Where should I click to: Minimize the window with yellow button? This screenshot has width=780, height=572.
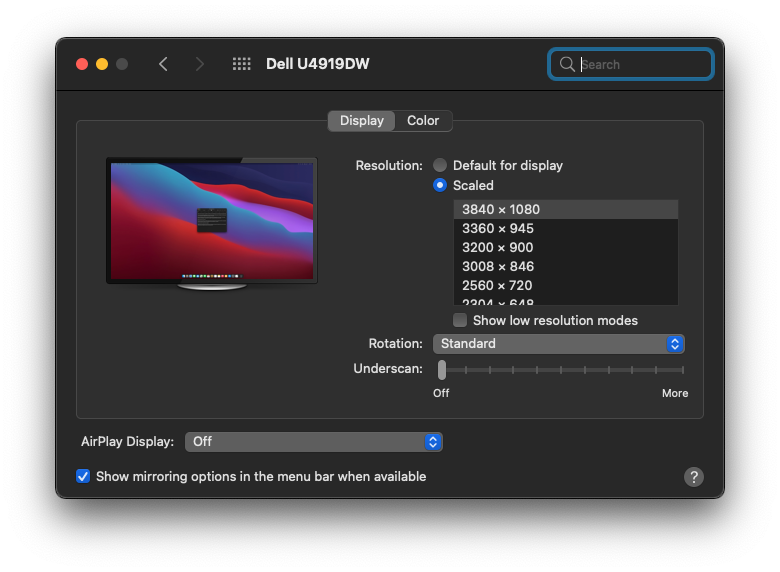tap(102, 64)
